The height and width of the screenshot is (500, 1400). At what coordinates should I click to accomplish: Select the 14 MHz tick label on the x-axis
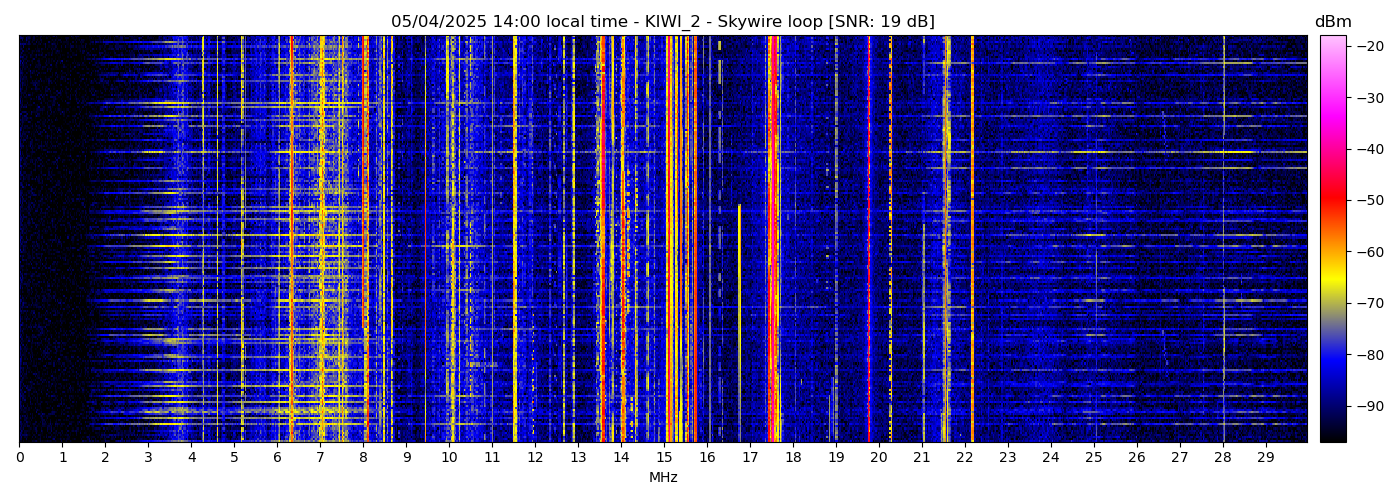coord(621,457)
